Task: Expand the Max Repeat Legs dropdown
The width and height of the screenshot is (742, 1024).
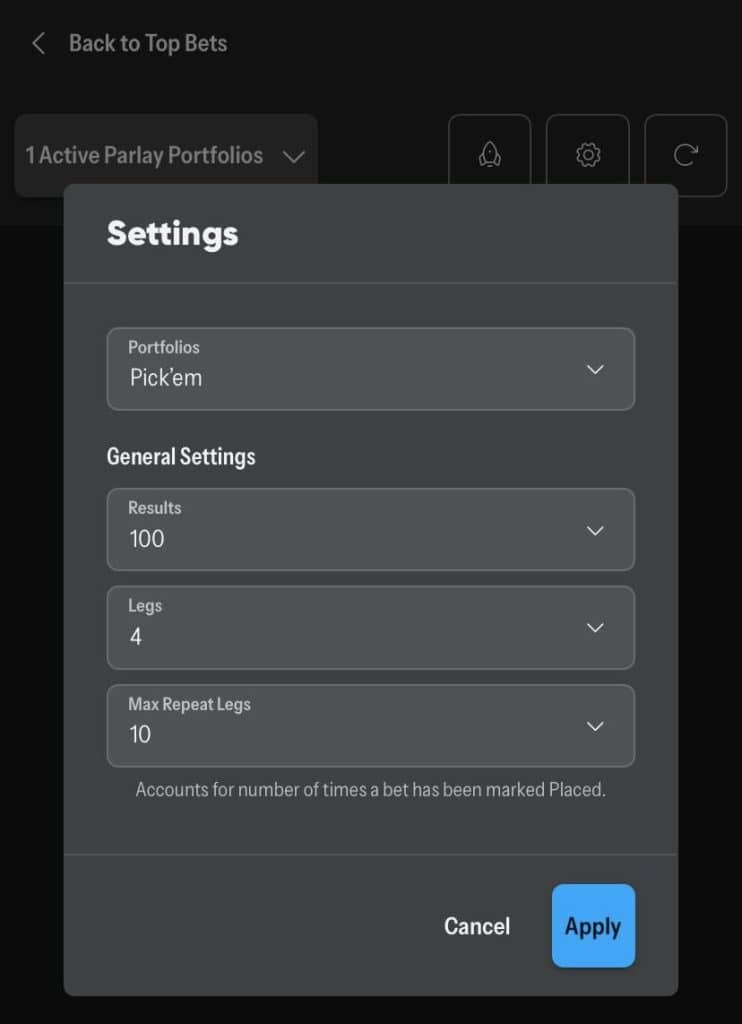Action: pyautogui.click(x=370, y=725)
